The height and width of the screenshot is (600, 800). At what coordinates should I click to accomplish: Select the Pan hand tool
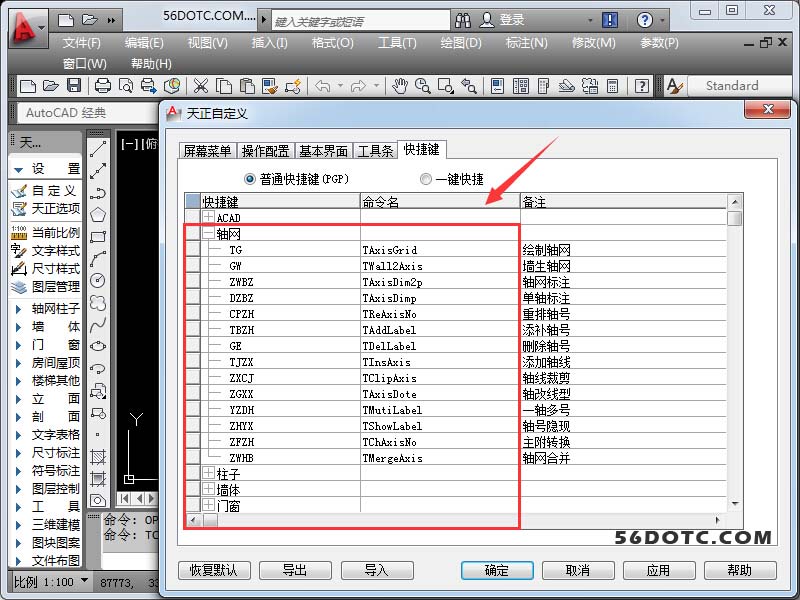pyautogui.click(x=400, y=86)
